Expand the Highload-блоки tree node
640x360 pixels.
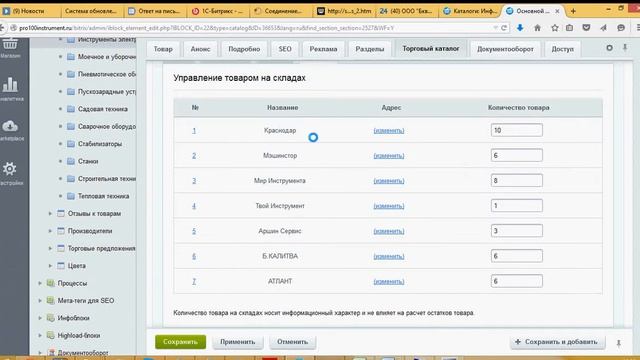pos(40,336)
